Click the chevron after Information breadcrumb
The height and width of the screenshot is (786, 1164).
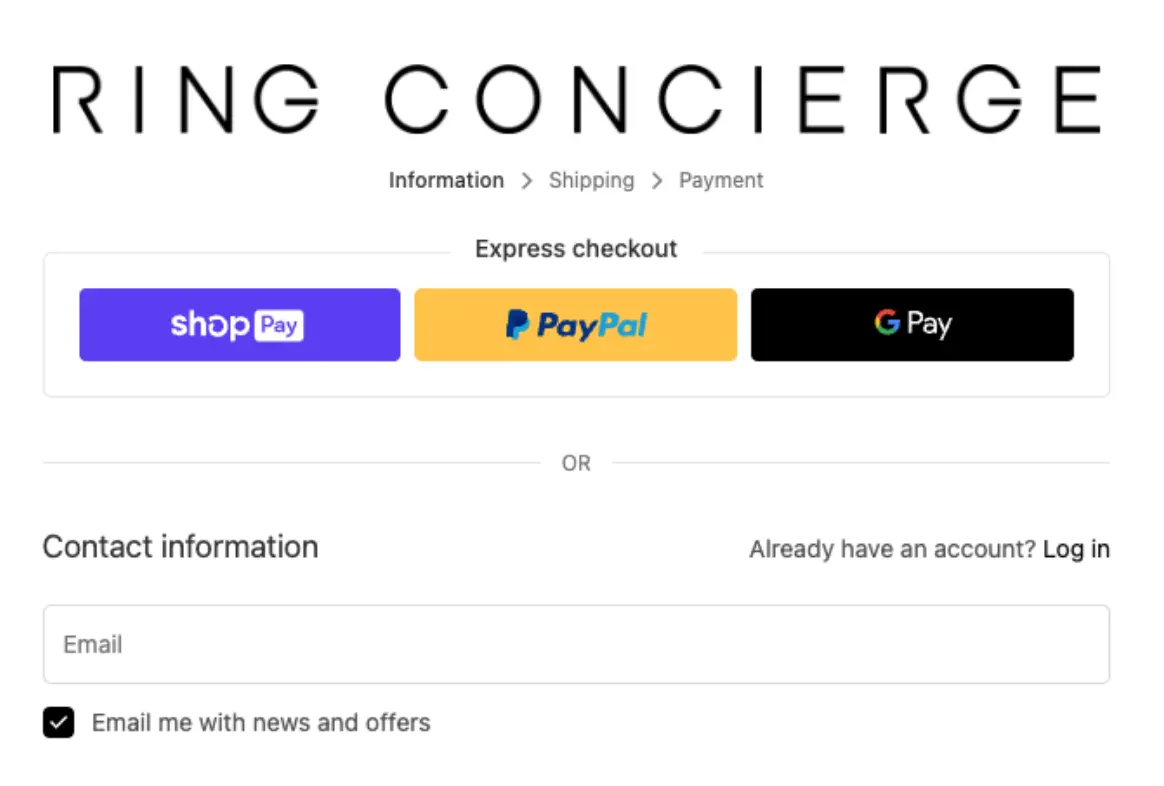[527, 180]
